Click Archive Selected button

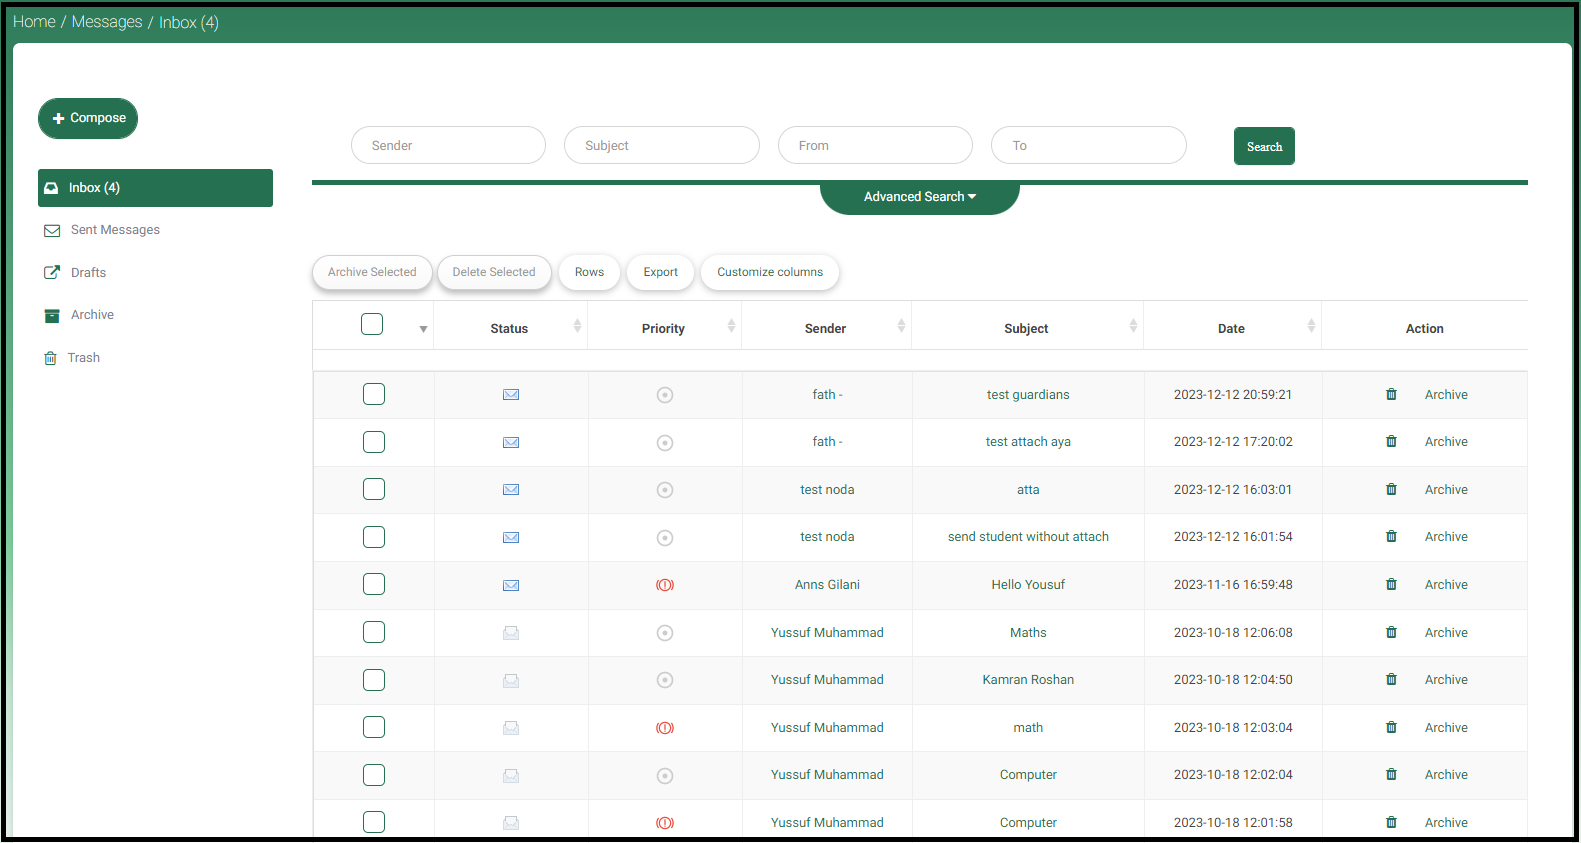(372, 272)
